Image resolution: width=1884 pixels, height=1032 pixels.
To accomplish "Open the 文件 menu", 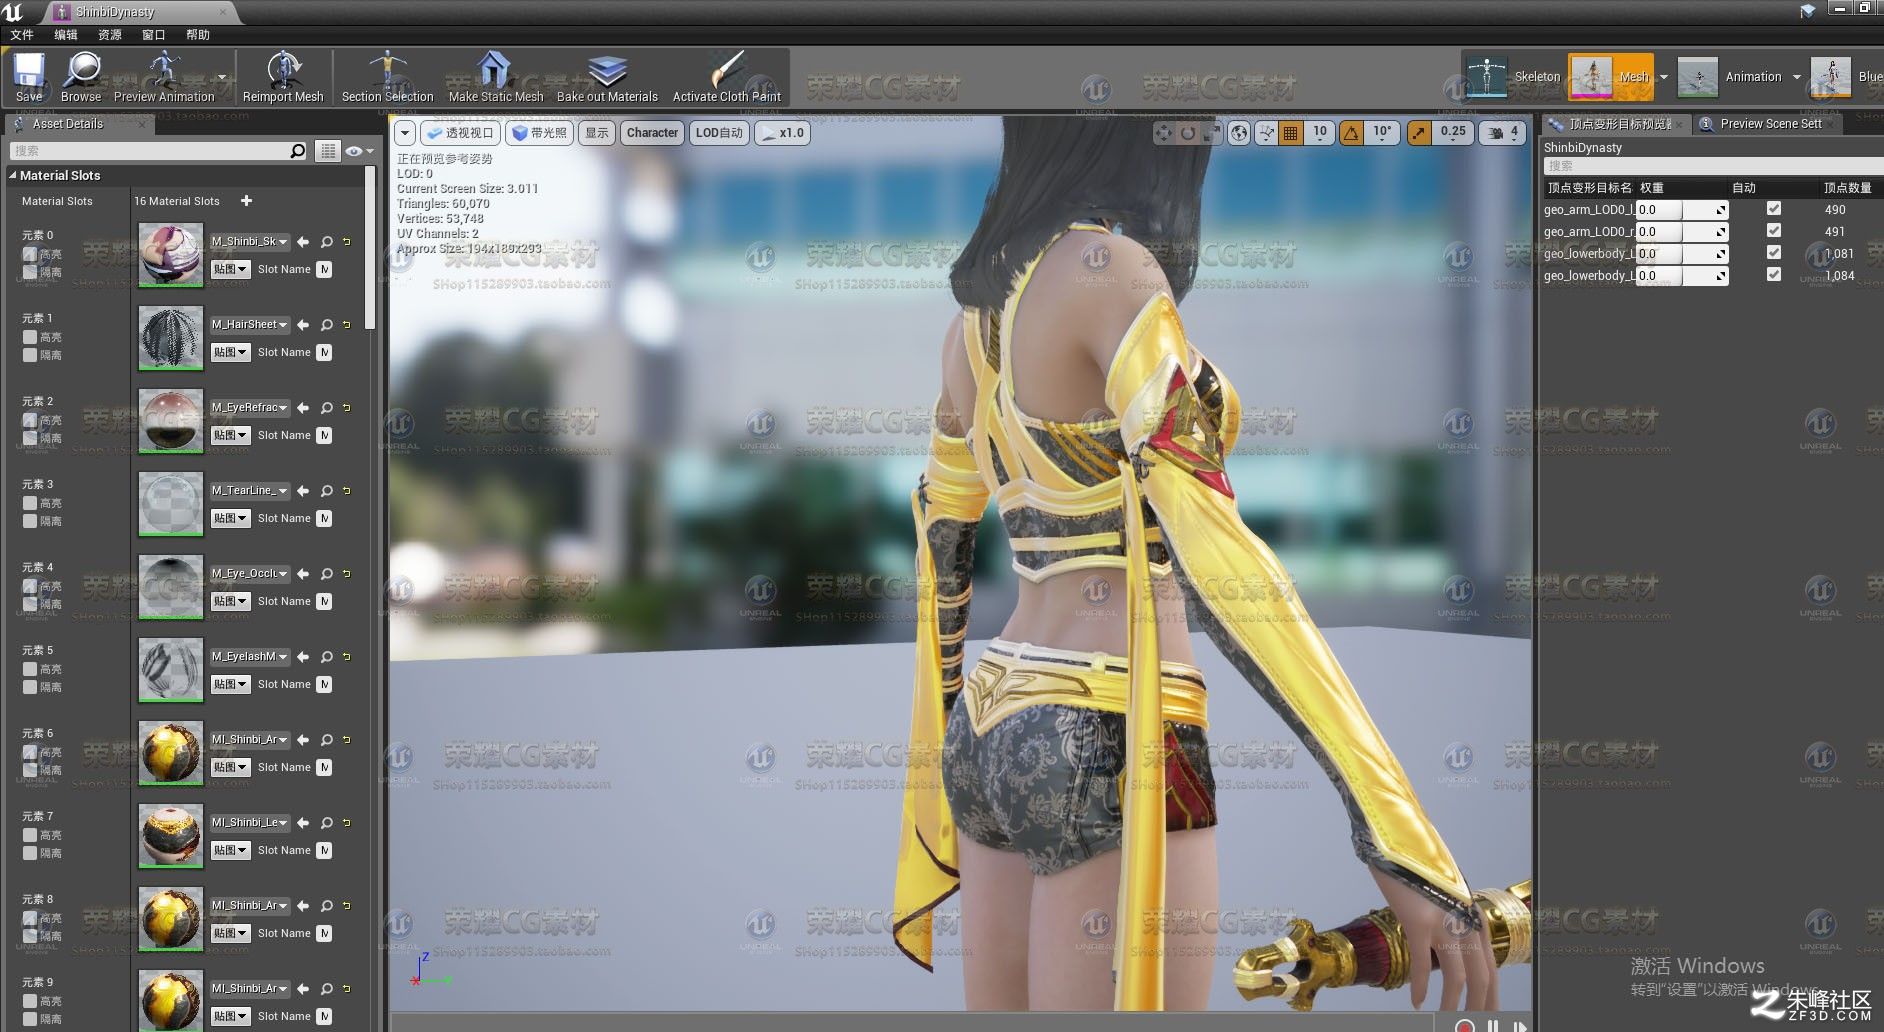I will coord(22,35).
